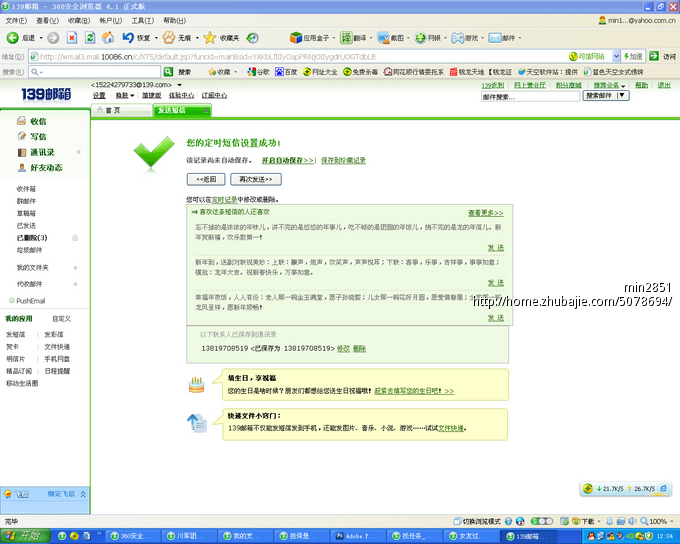Expand 代收邮件 with plus sign
The width and height of the screenshot is (680, 544).
75,284
